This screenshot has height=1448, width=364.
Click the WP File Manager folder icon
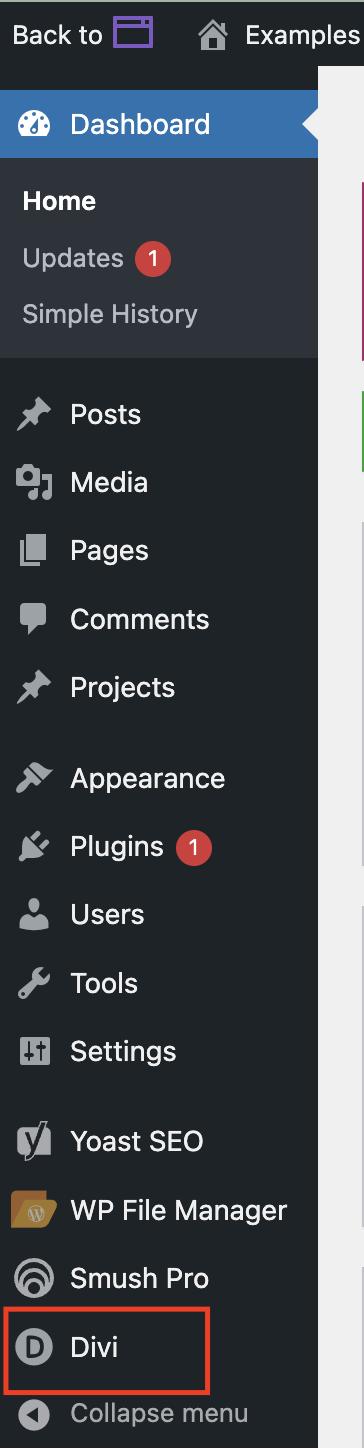pyautogui.click(x=34, y=1210)
